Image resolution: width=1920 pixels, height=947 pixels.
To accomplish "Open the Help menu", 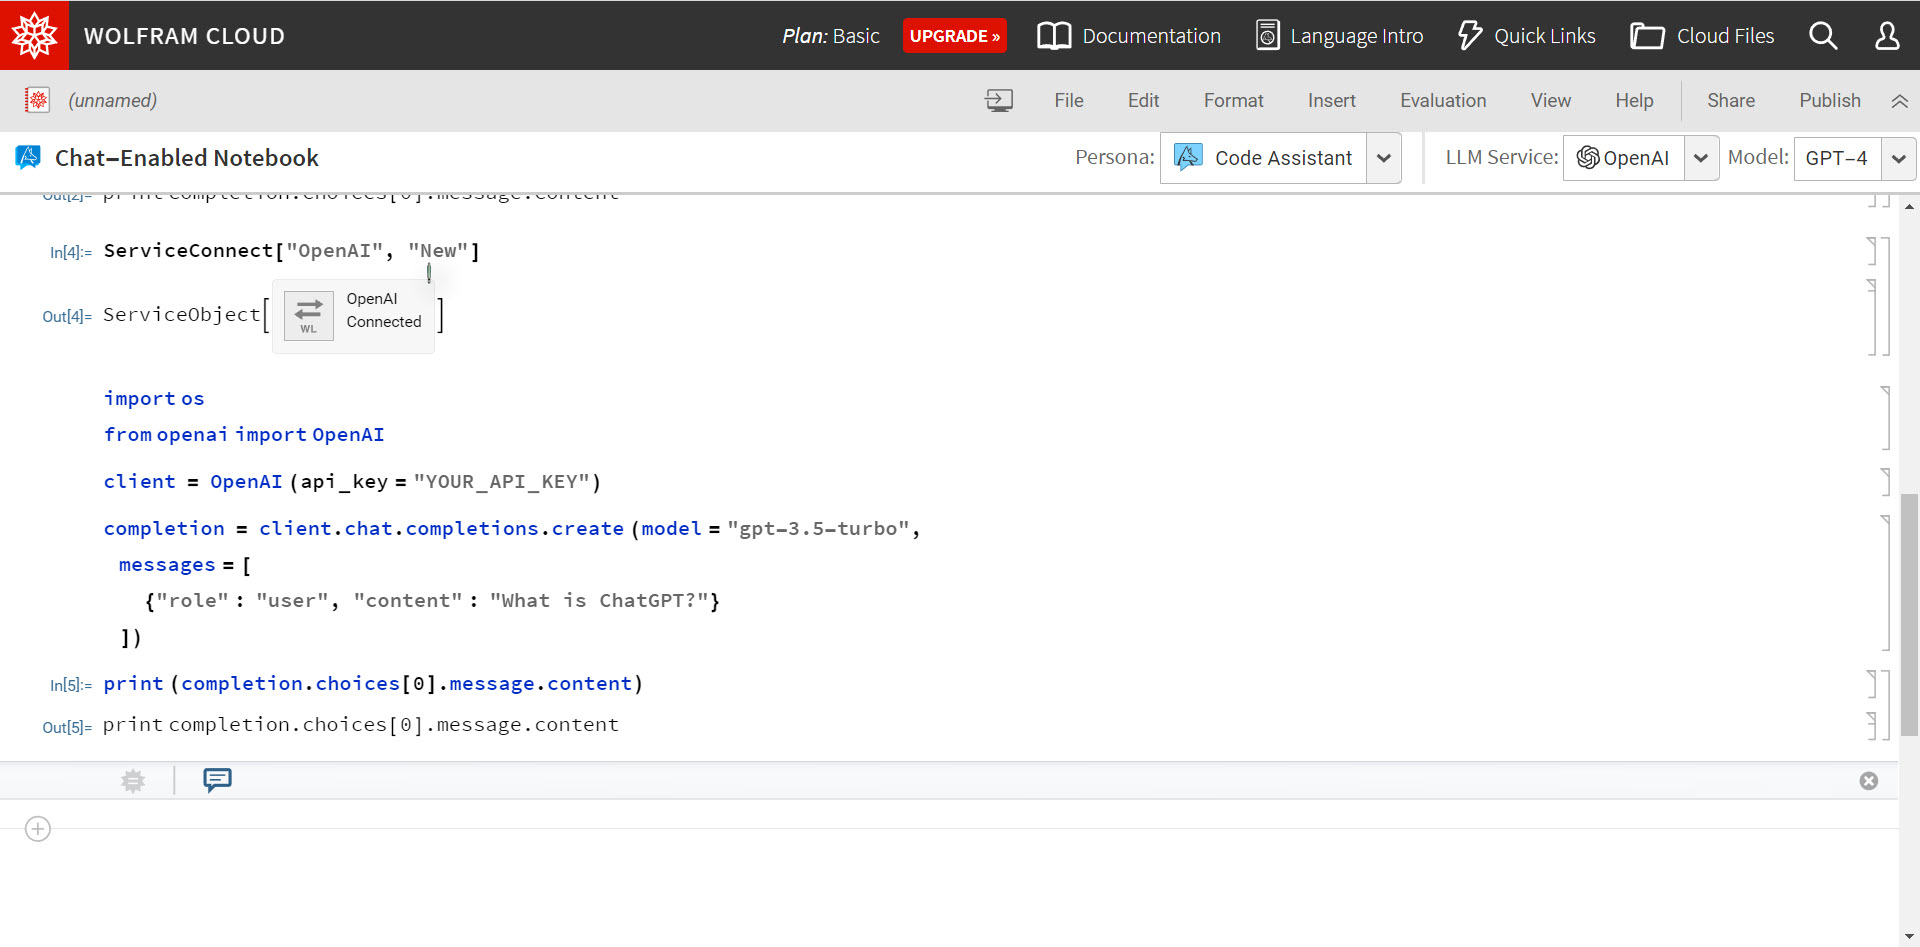I will 1634,100.
